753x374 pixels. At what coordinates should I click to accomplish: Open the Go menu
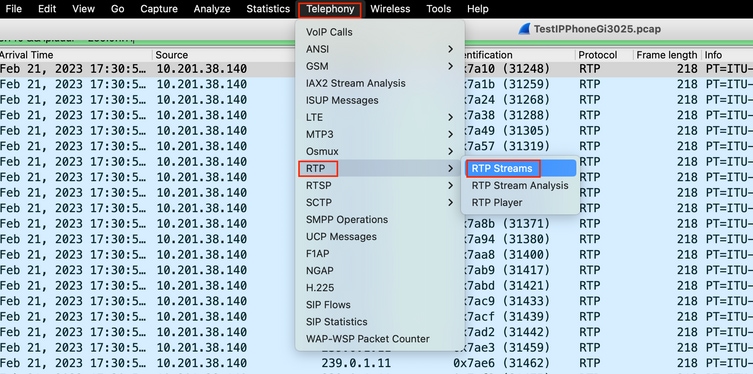pyautogui.click(x=118, y=9)
